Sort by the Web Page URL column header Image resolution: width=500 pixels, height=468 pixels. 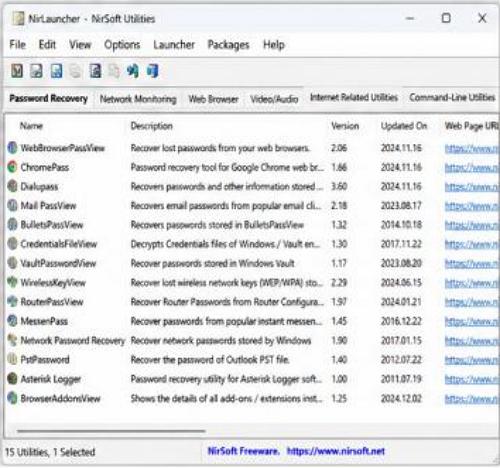click(471, 126)
